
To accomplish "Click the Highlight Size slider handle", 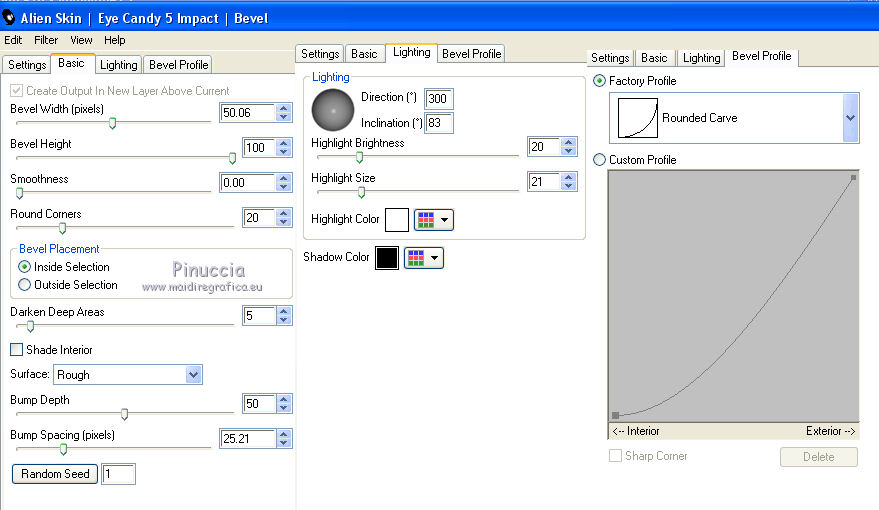I will coord(362,192).
